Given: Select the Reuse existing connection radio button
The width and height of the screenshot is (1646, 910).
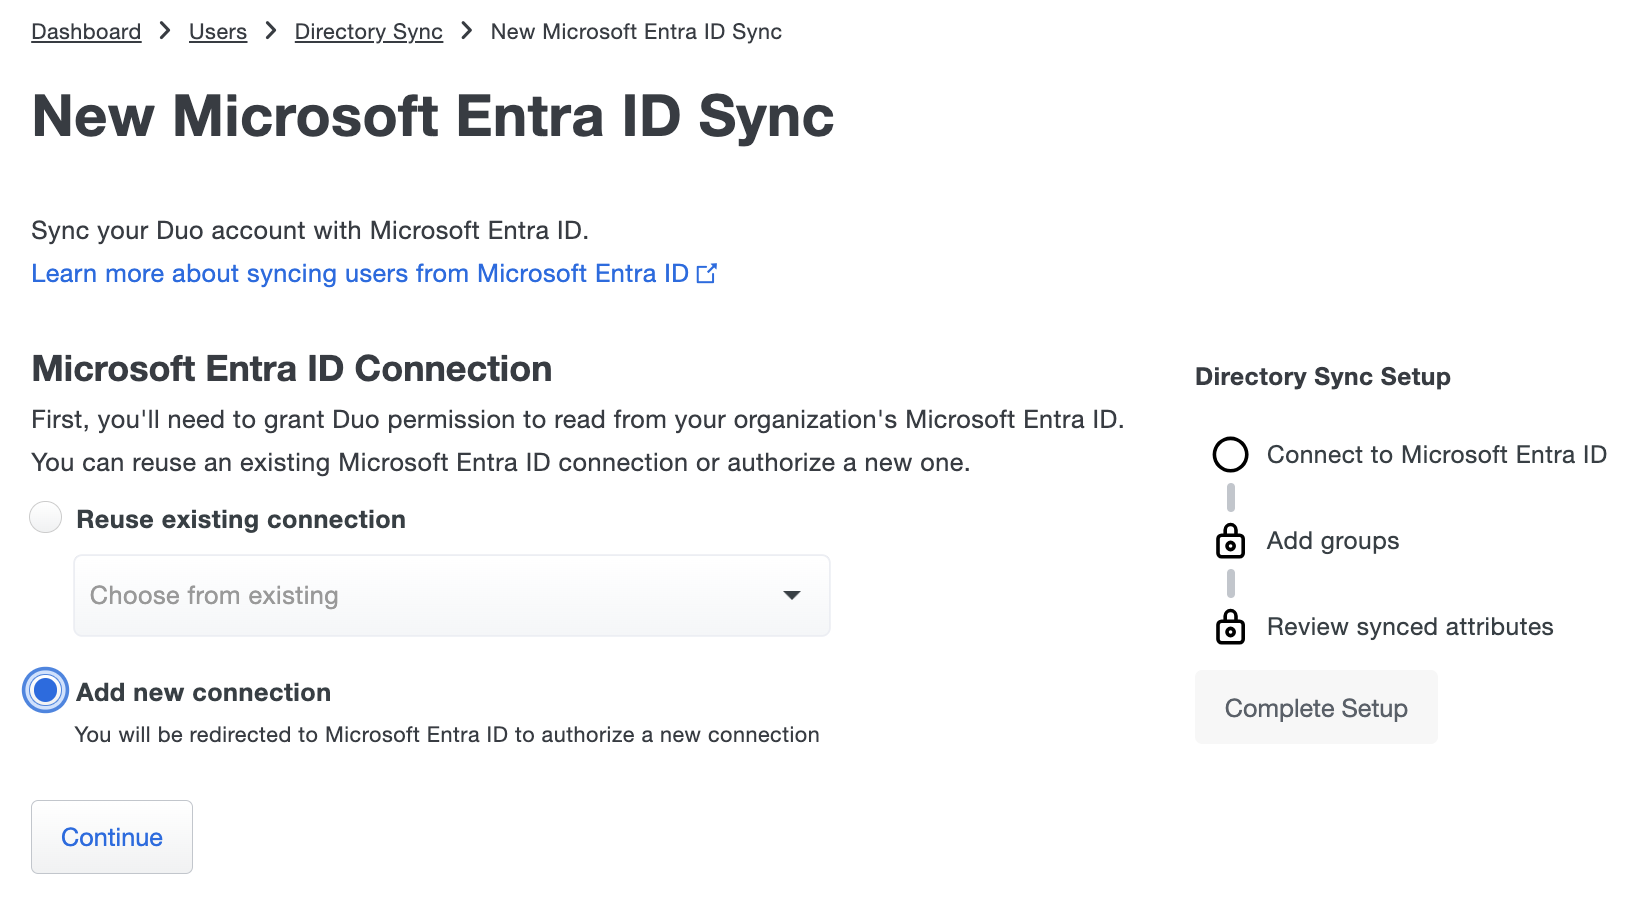Looking at the screenshot, I should [x=45, y=517].
